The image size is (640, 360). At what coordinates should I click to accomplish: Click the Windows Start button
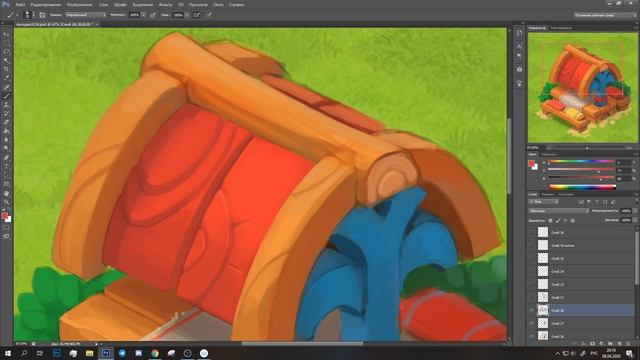(8, 353)
